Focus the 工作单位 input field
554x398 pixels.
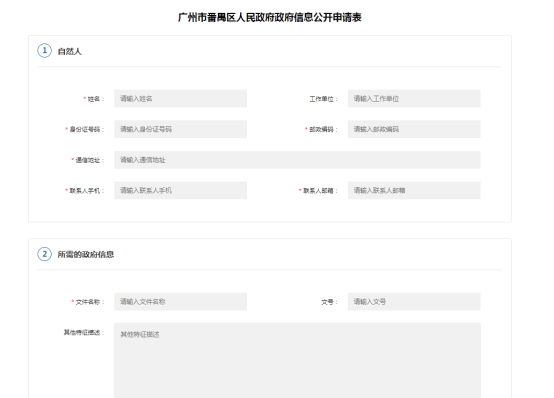(414, 99)
